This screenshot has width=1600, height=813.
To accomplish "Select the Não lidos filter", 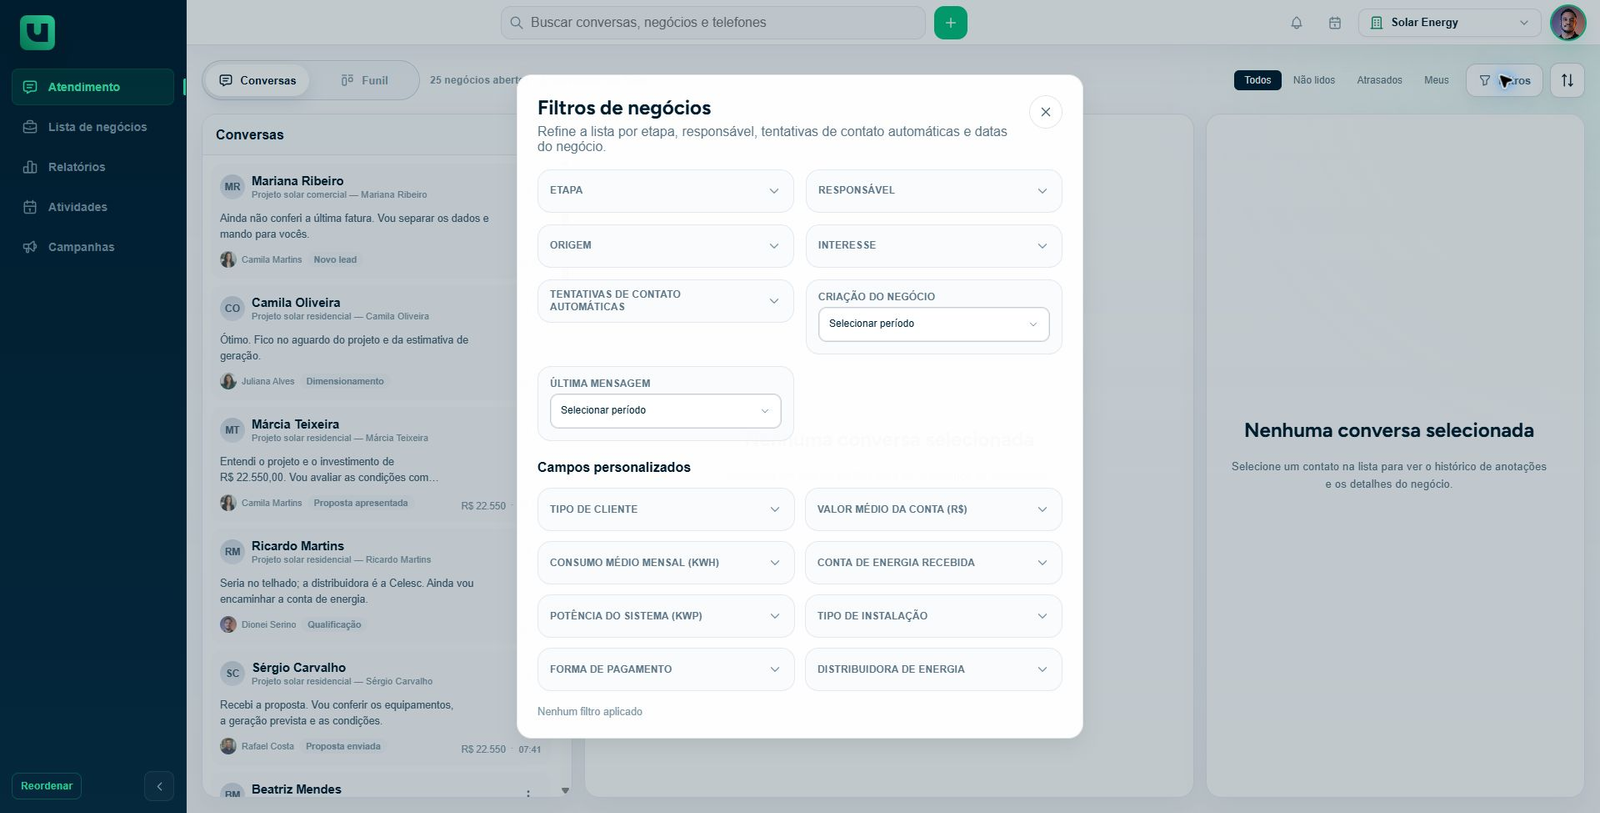I will [x=1314, y=80].
